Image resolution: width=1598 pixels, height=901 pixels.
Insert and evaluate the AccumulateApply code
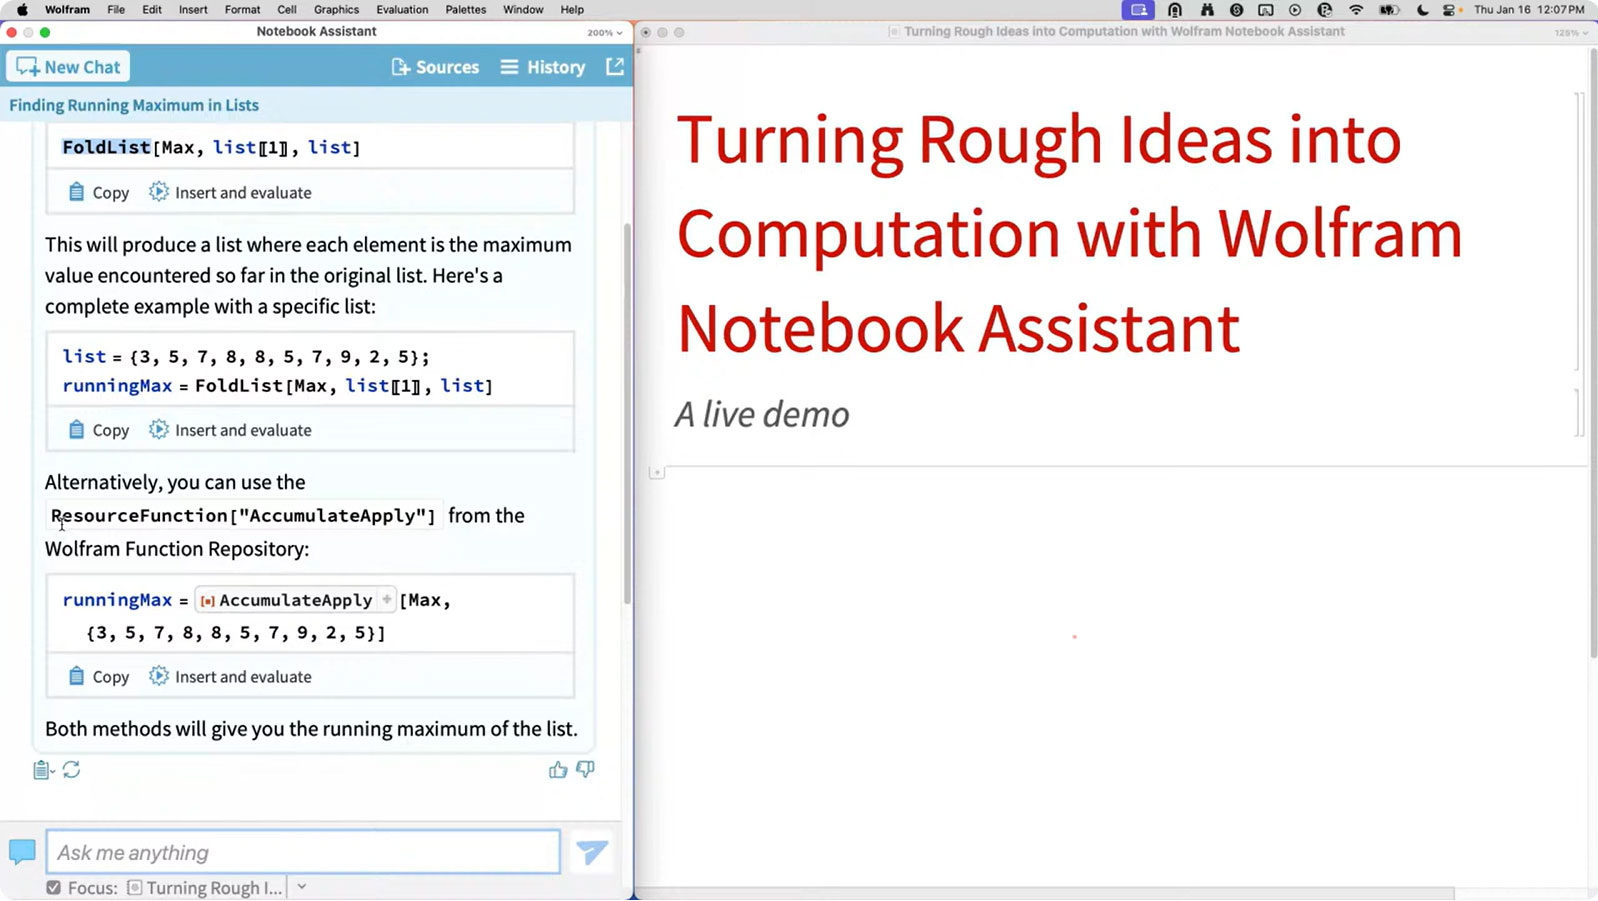230,677
